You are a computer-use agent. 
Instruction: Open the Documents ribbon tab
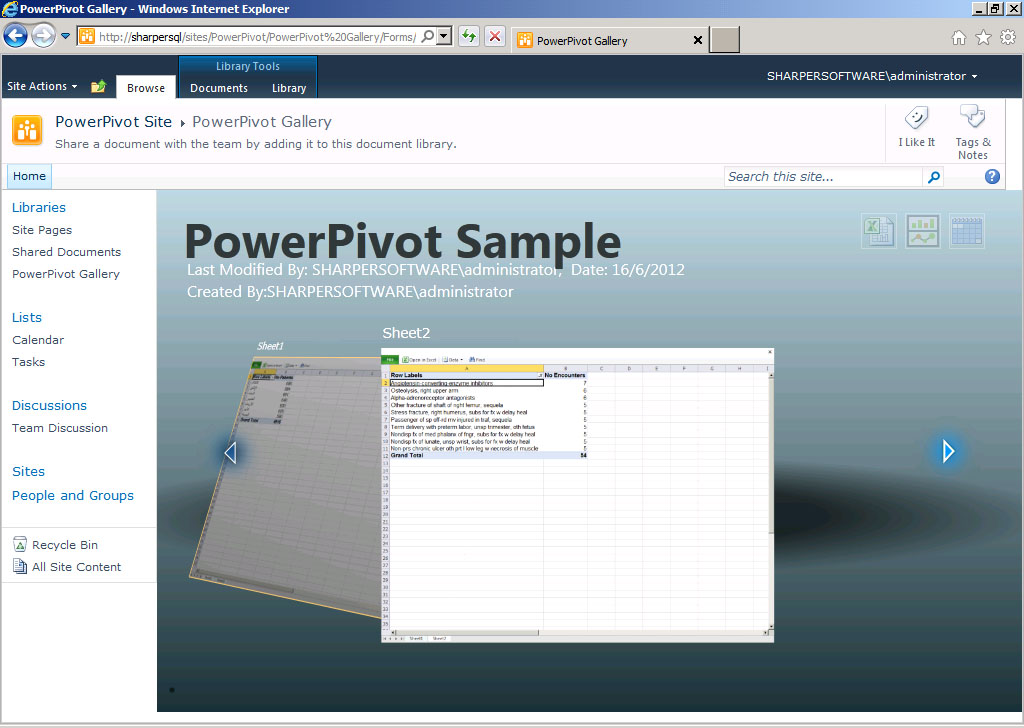pos(219,87)
